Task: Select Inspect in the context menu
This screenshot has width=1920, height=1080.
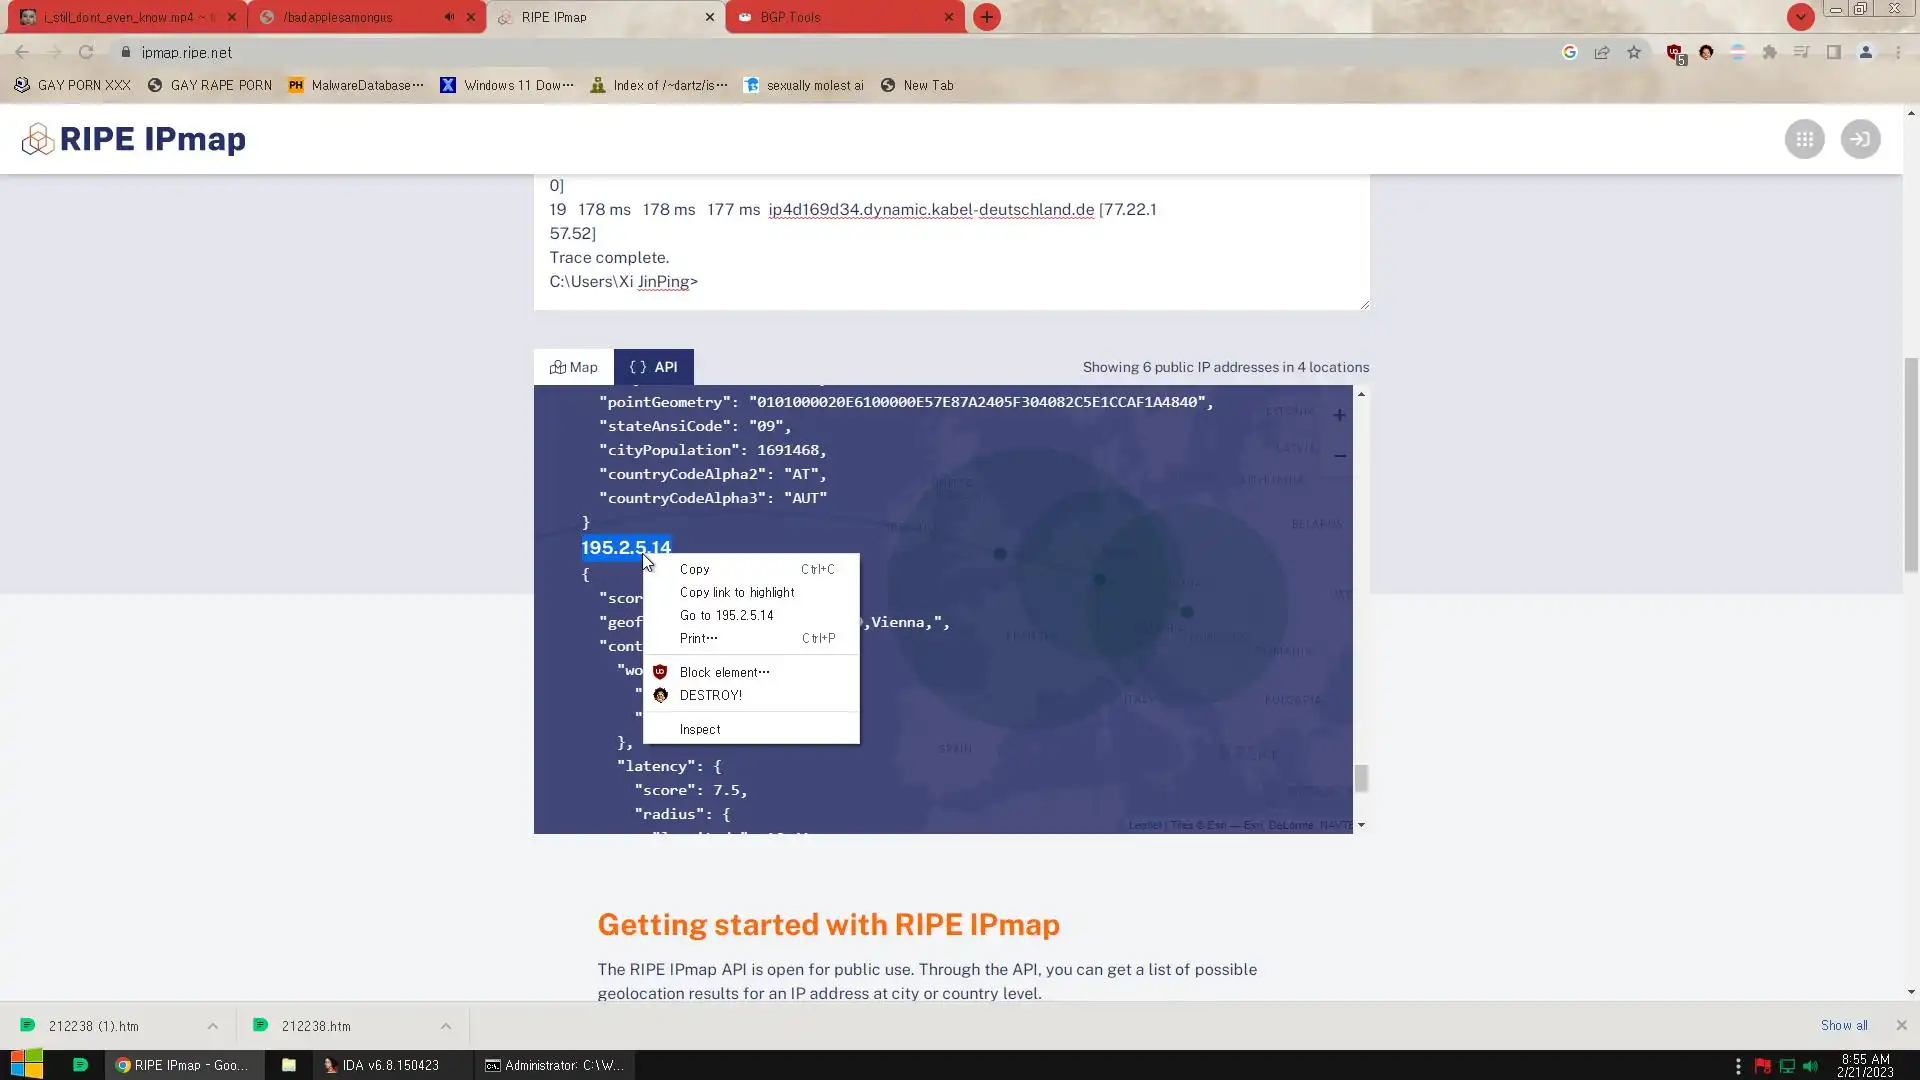Action: (700, 729)
